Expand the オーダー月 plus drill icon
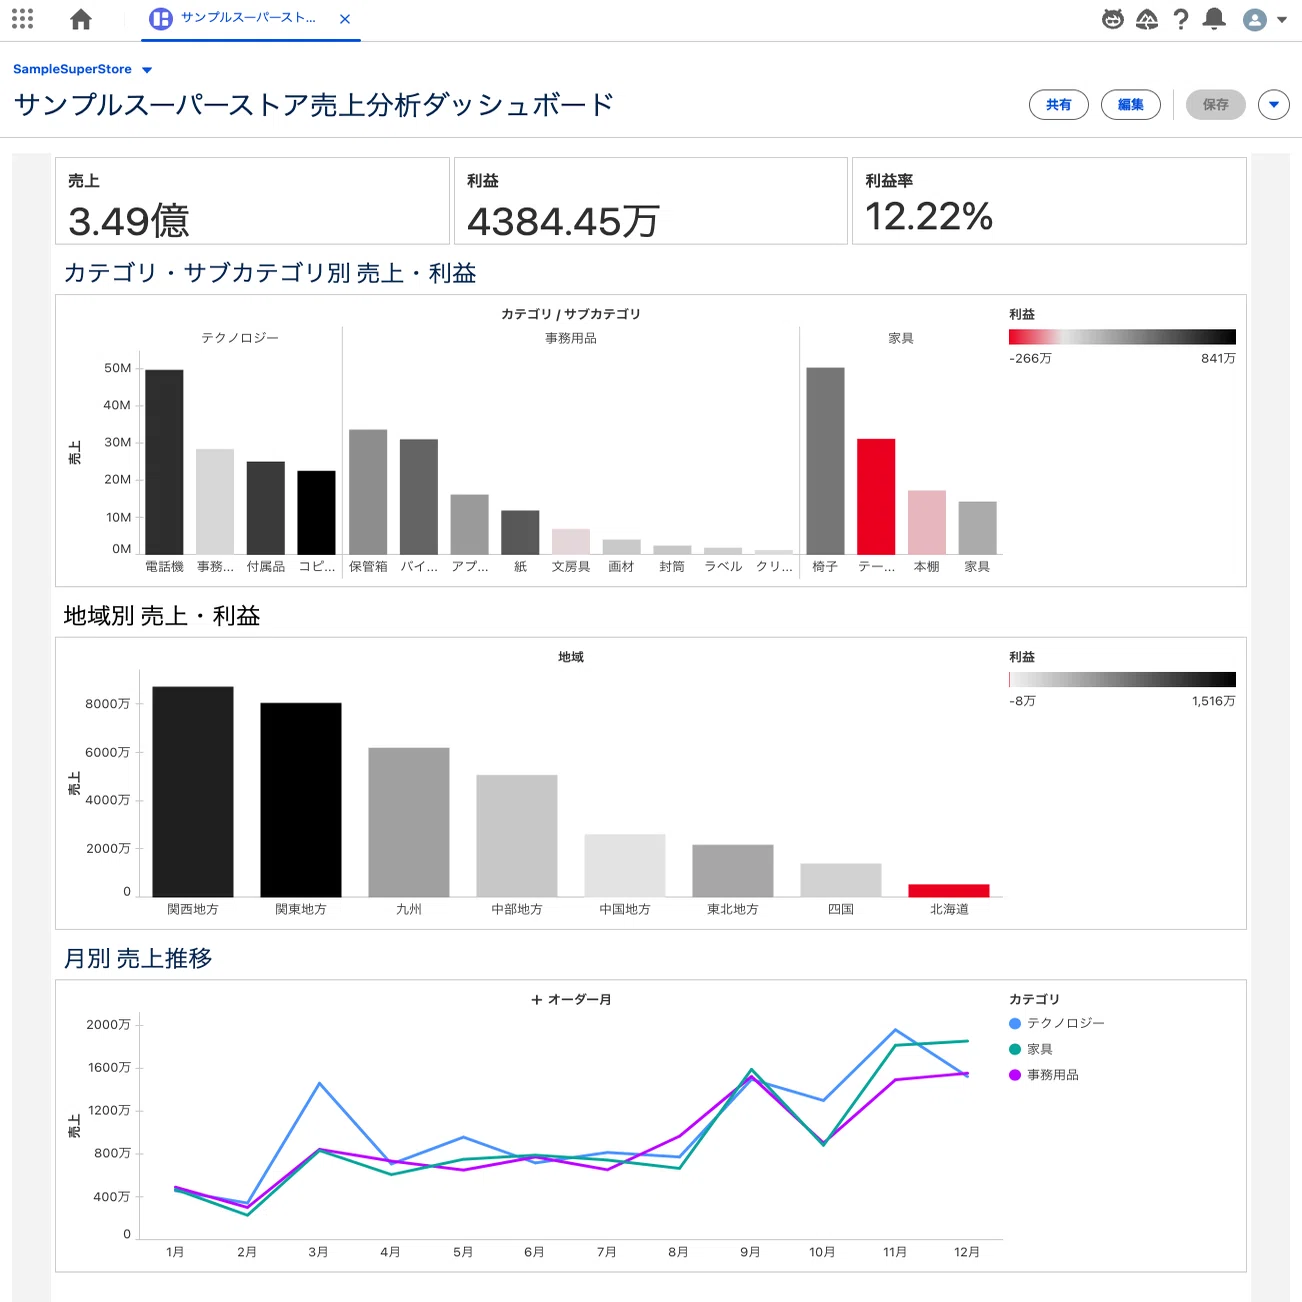Image resolution: width=1302 pixels, height=1302 pixels. 537,1000
